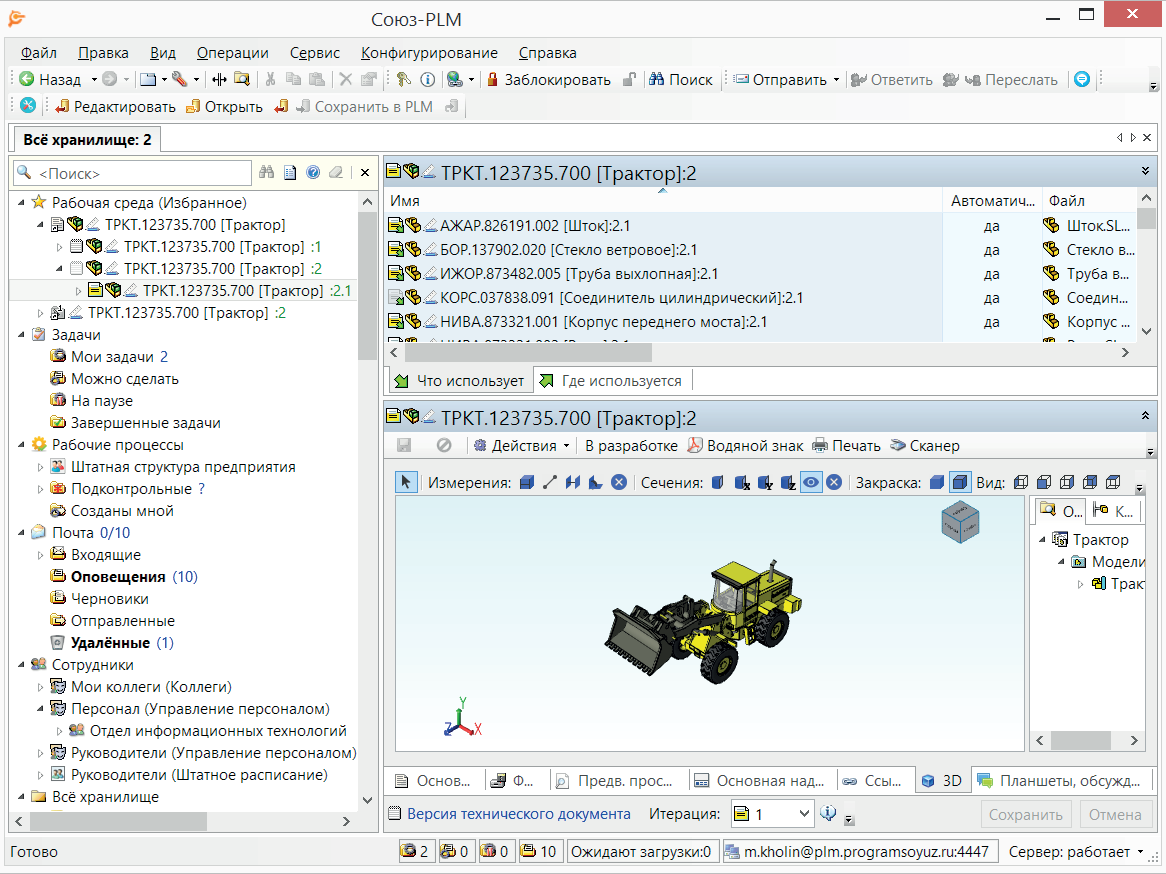Expand the Входящие mail folder
The image size is (1166, 874).
41,555
